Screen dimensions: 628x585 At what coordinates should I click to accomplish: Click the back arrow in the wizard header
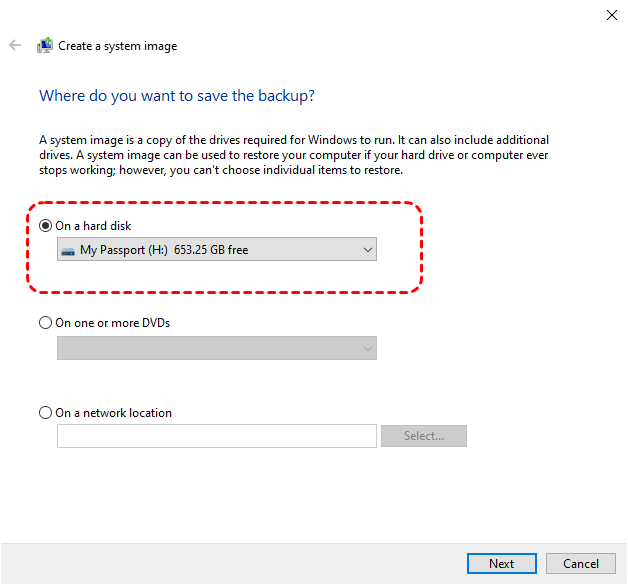(15, 46)
